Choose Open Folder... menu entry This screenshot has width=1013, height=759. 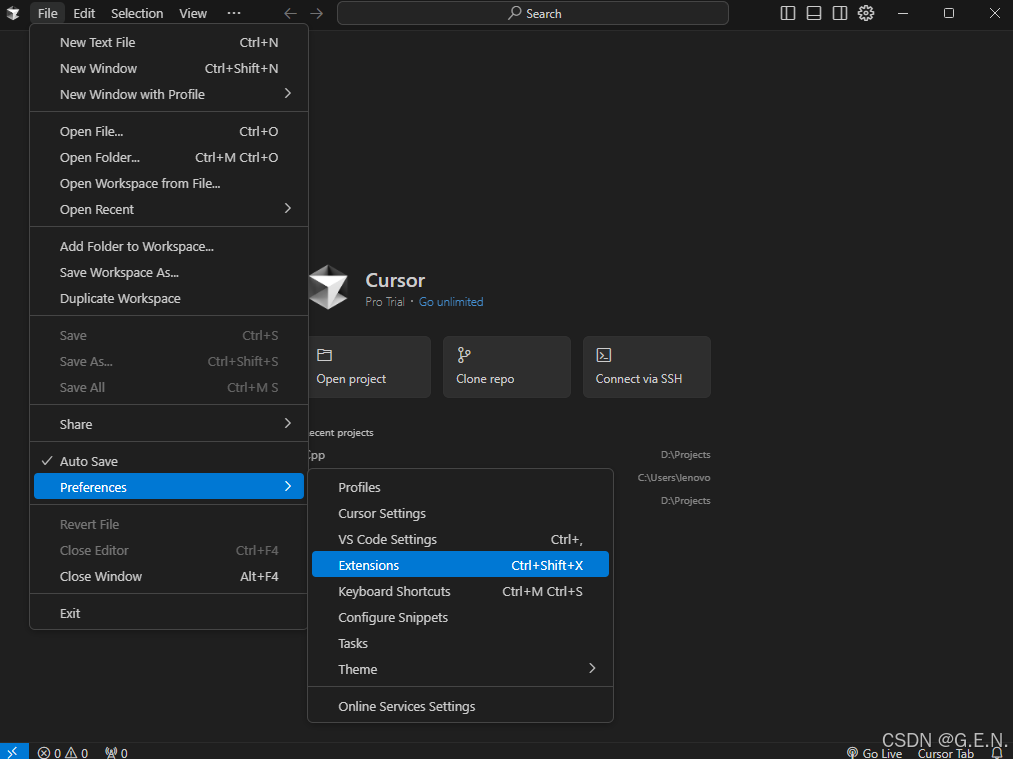coord(169,158)
